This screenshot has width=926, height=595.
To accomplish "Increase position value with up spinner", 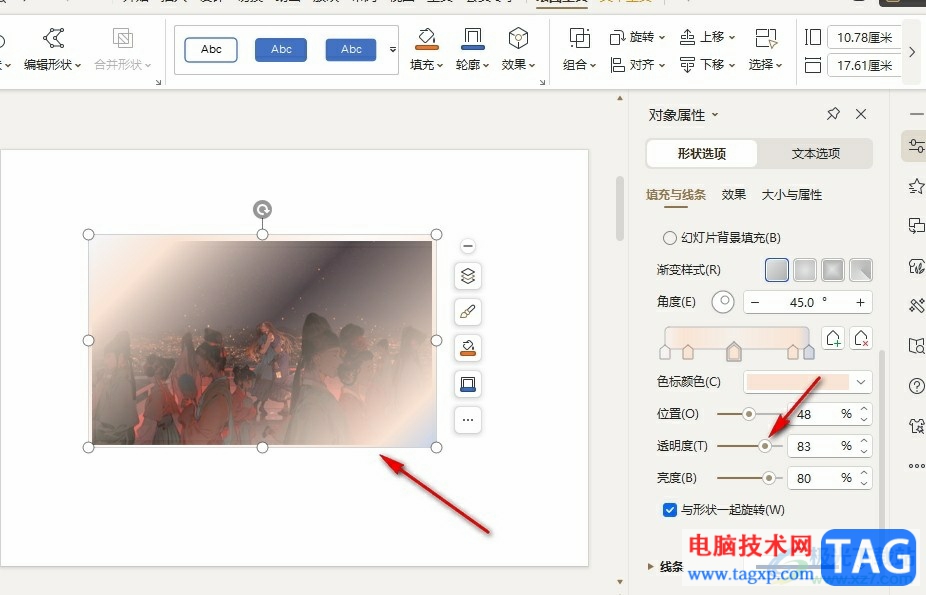I will [x=864, y=408].
